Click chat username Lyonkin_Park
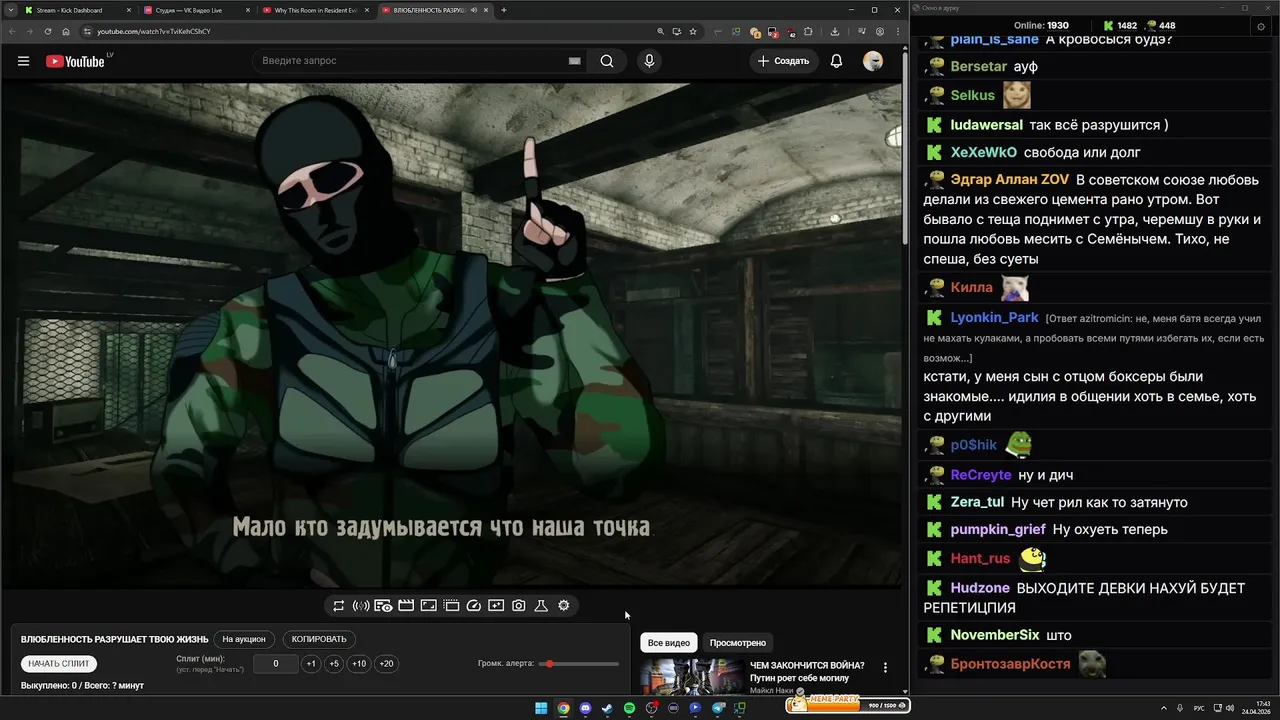This screenshot has height=720, width=1280. pos(994,317)
